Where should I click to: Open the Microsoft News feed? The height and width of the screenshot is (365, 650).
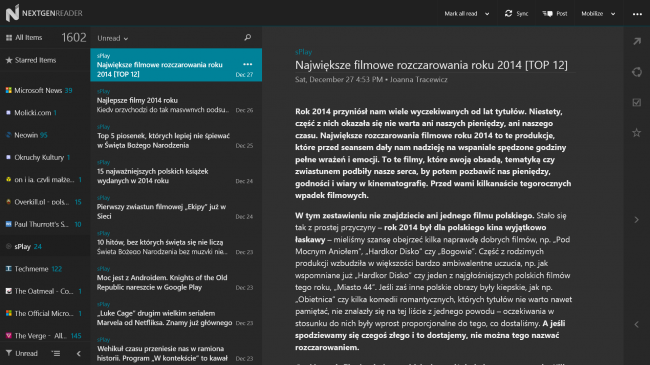[45, 90]
